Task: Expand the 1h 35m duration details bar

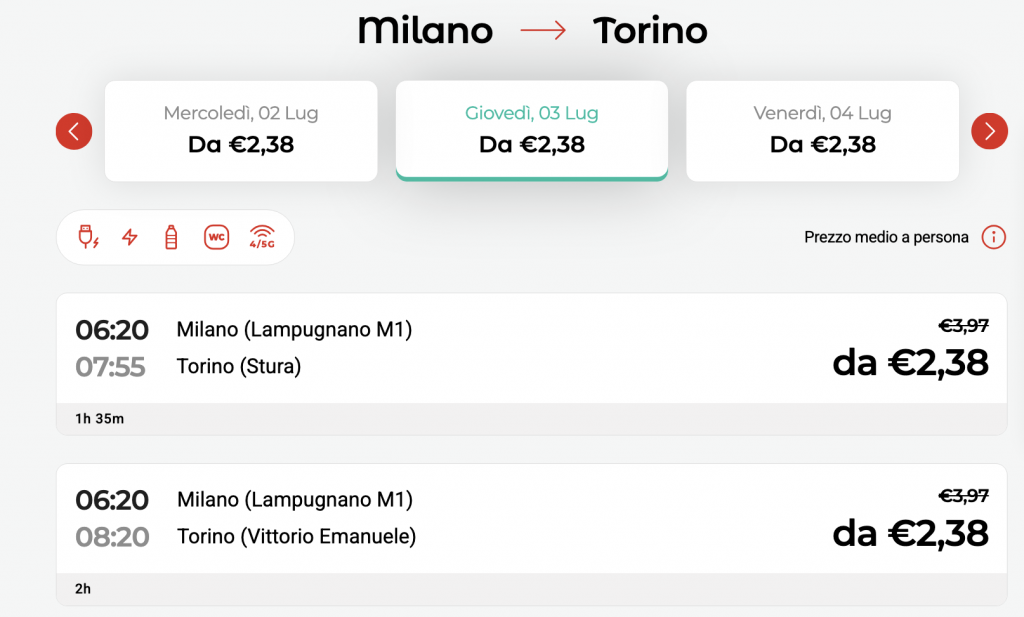Action: pos(532,419)
